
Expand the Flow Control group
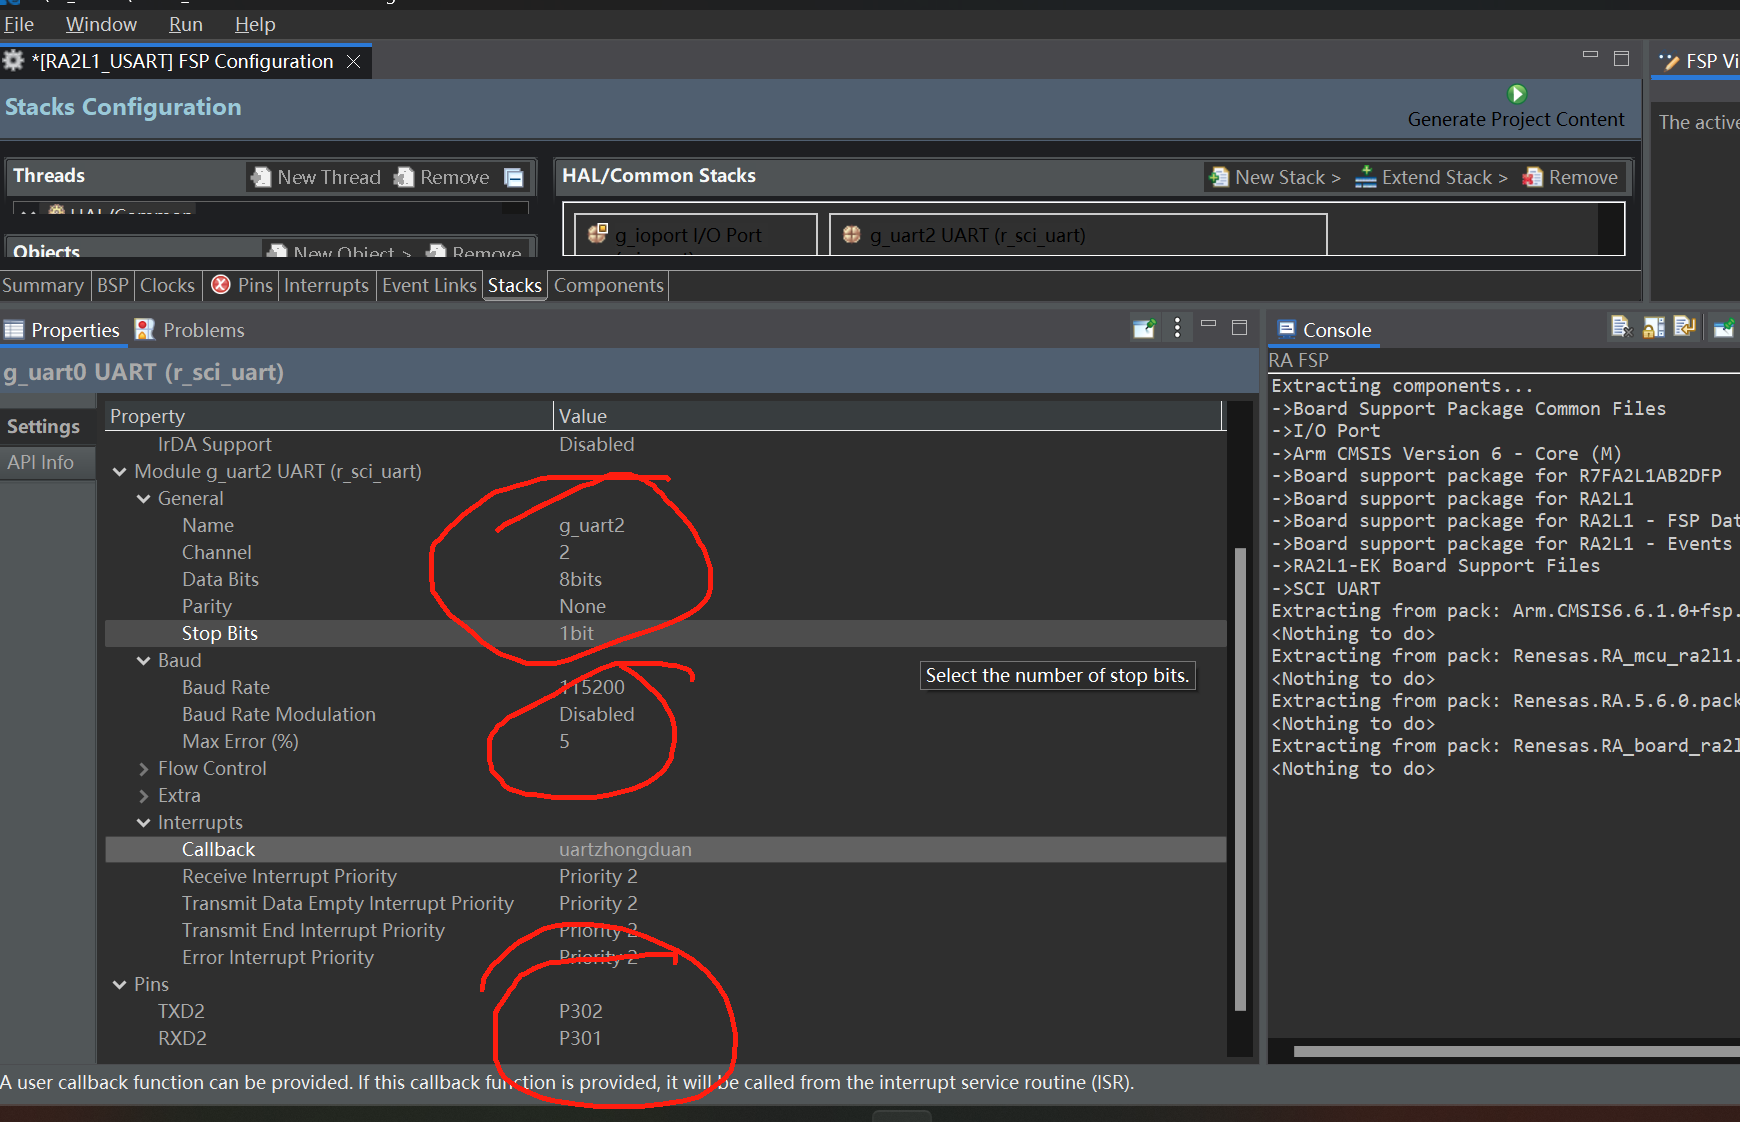click(144, 768)
